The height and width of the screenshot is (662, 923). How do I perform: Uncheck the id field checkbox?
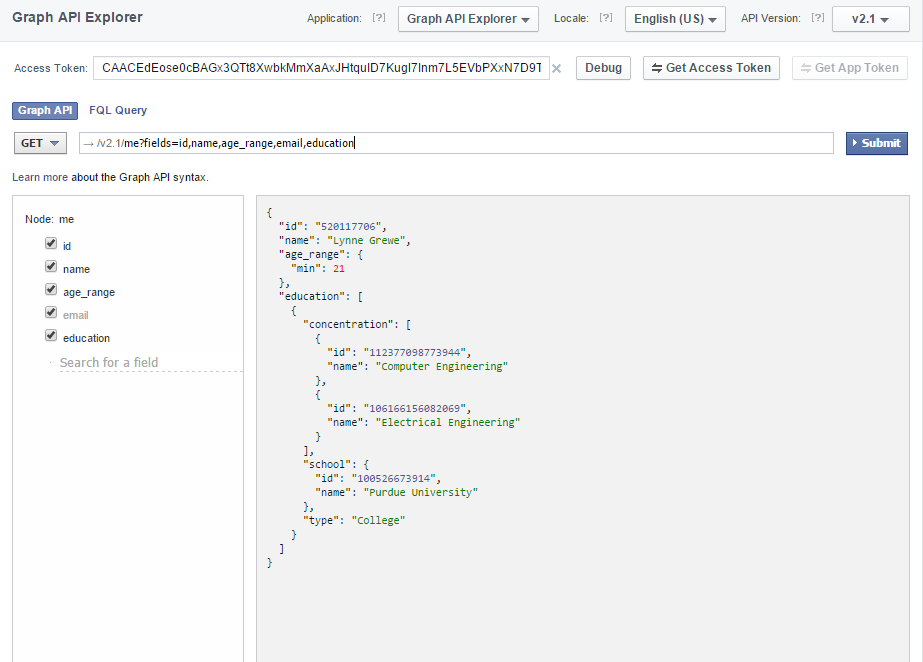click(x=51, y=243)
